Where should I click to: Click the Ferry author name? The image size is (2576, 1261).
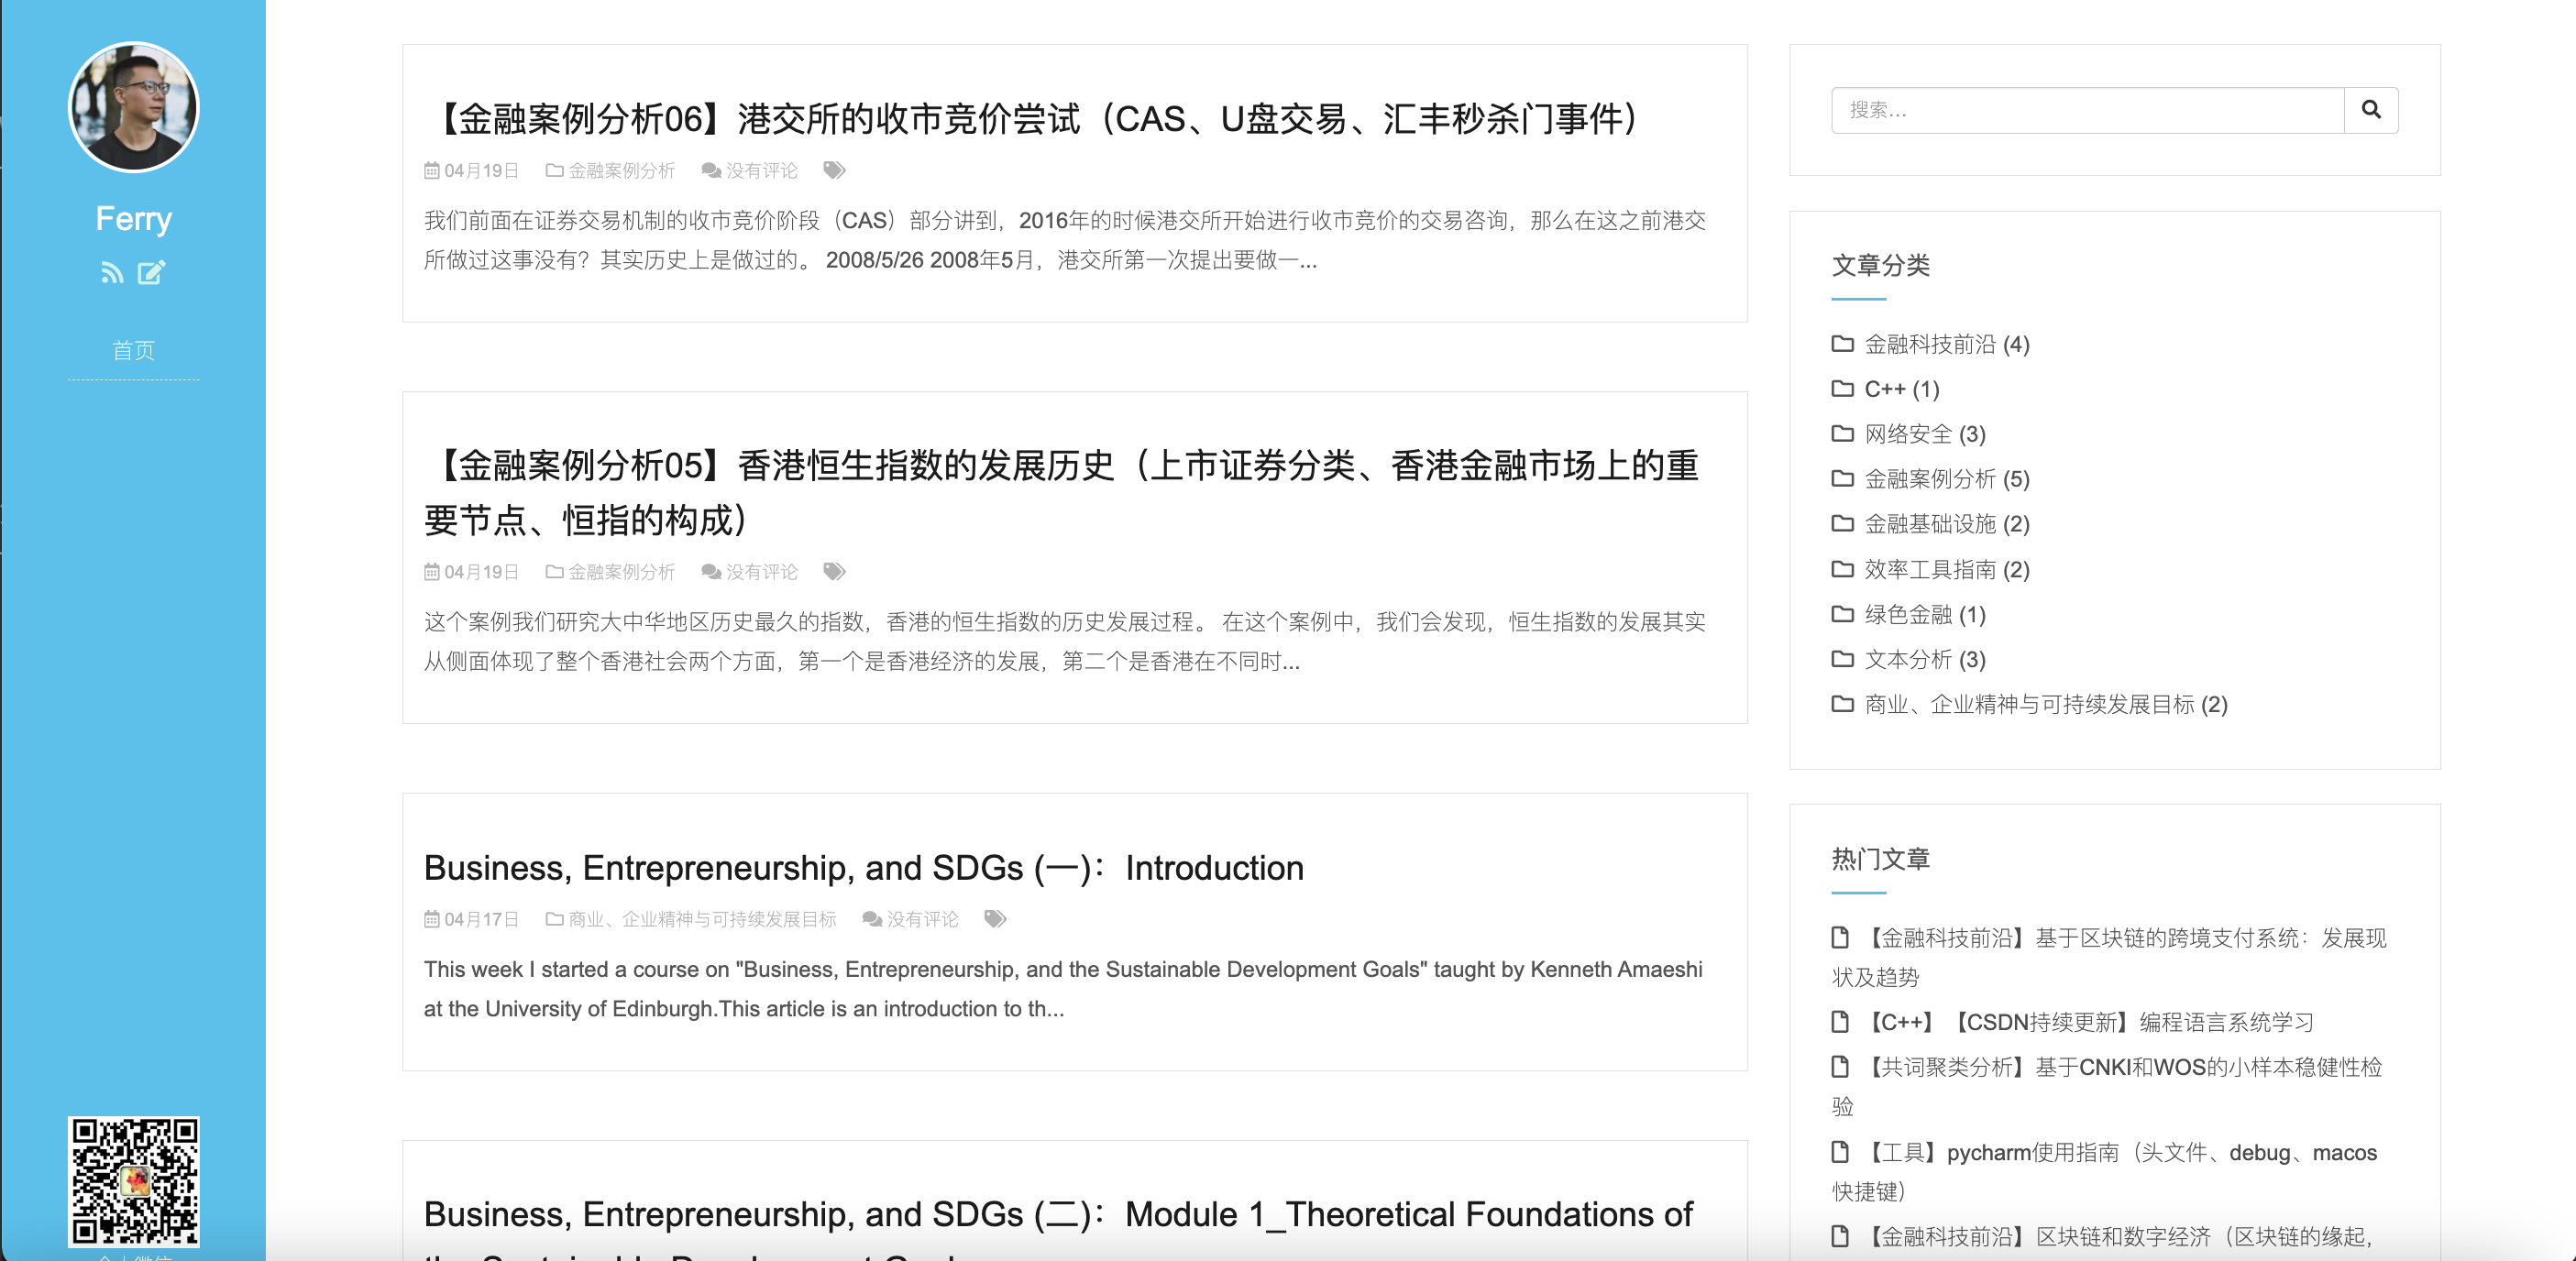[x=133, y=219]
